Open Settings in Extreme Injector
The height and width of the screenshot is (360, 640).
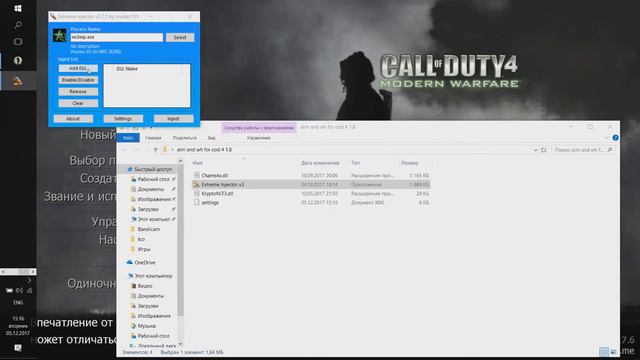pyautogui.click(x=123, y=119)
